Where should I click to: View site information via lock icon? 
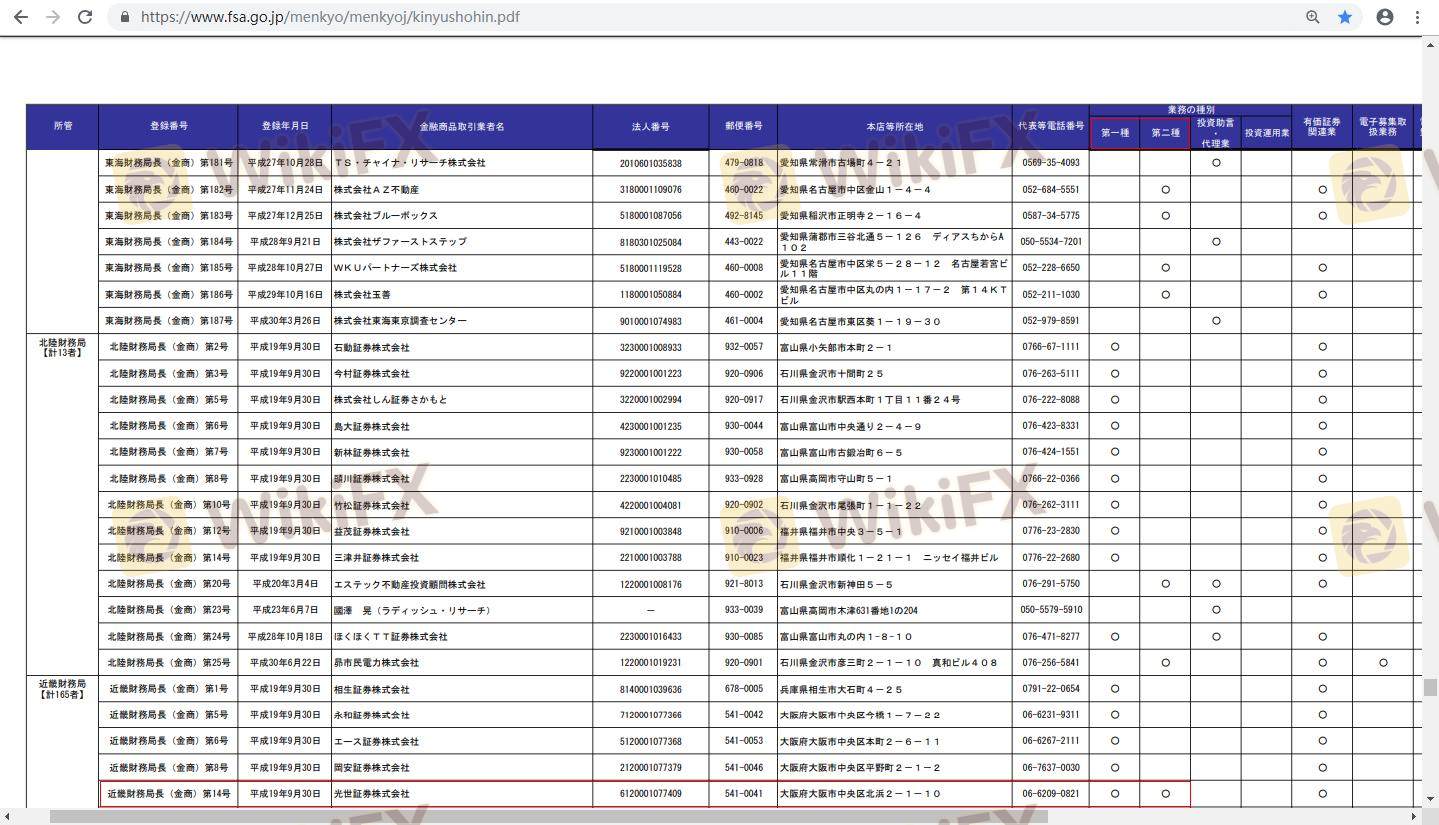point(125,17)
